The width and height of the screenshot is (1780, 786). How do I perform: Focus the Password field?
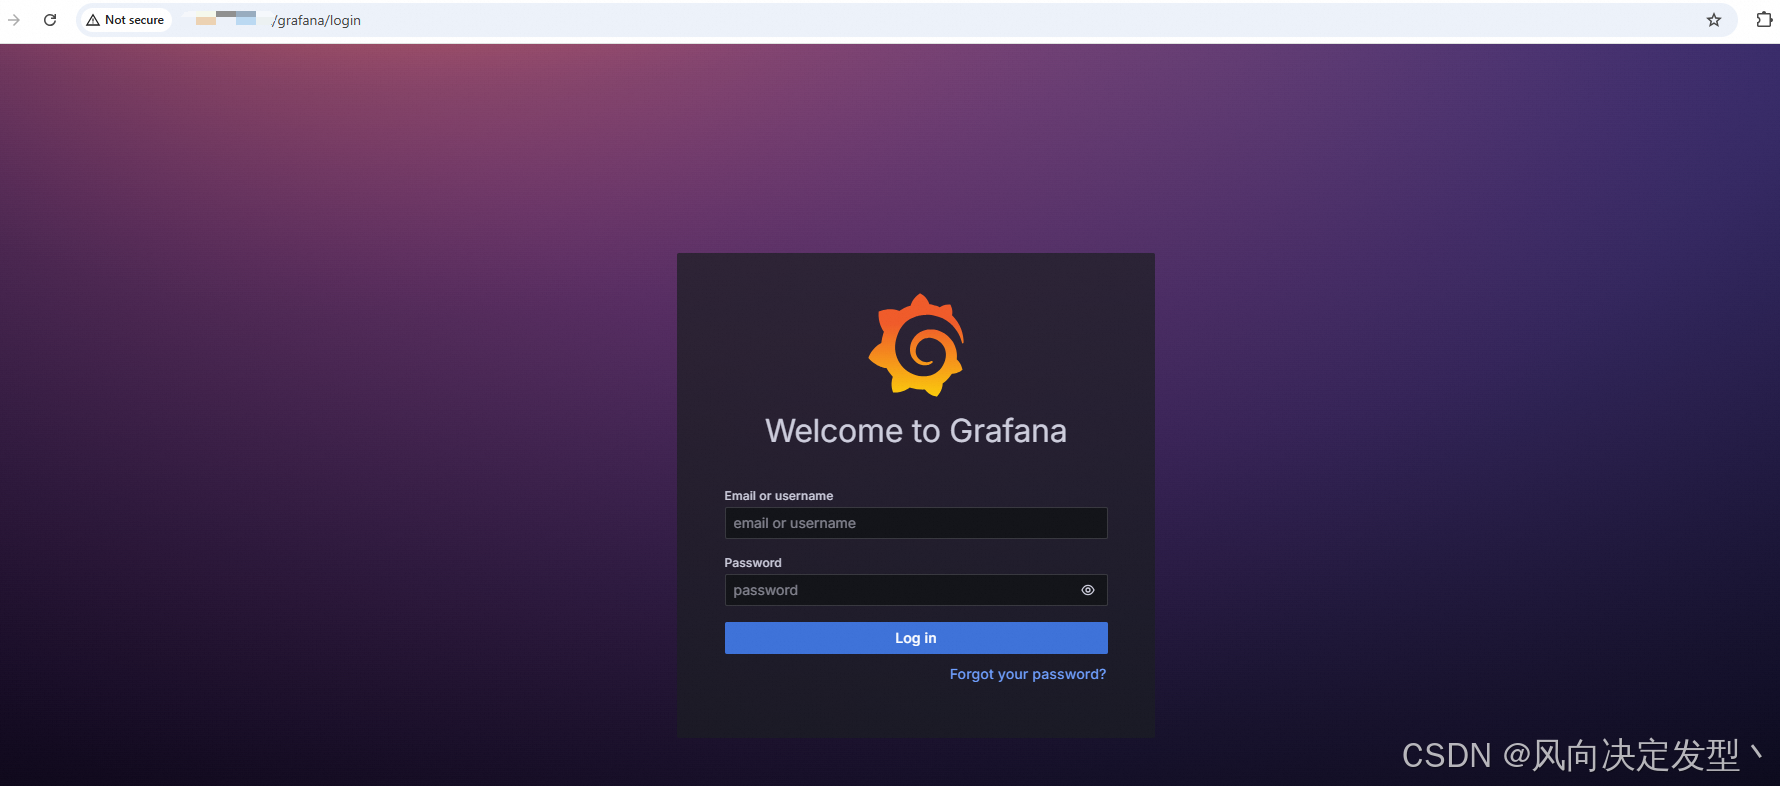click(916, 590)
